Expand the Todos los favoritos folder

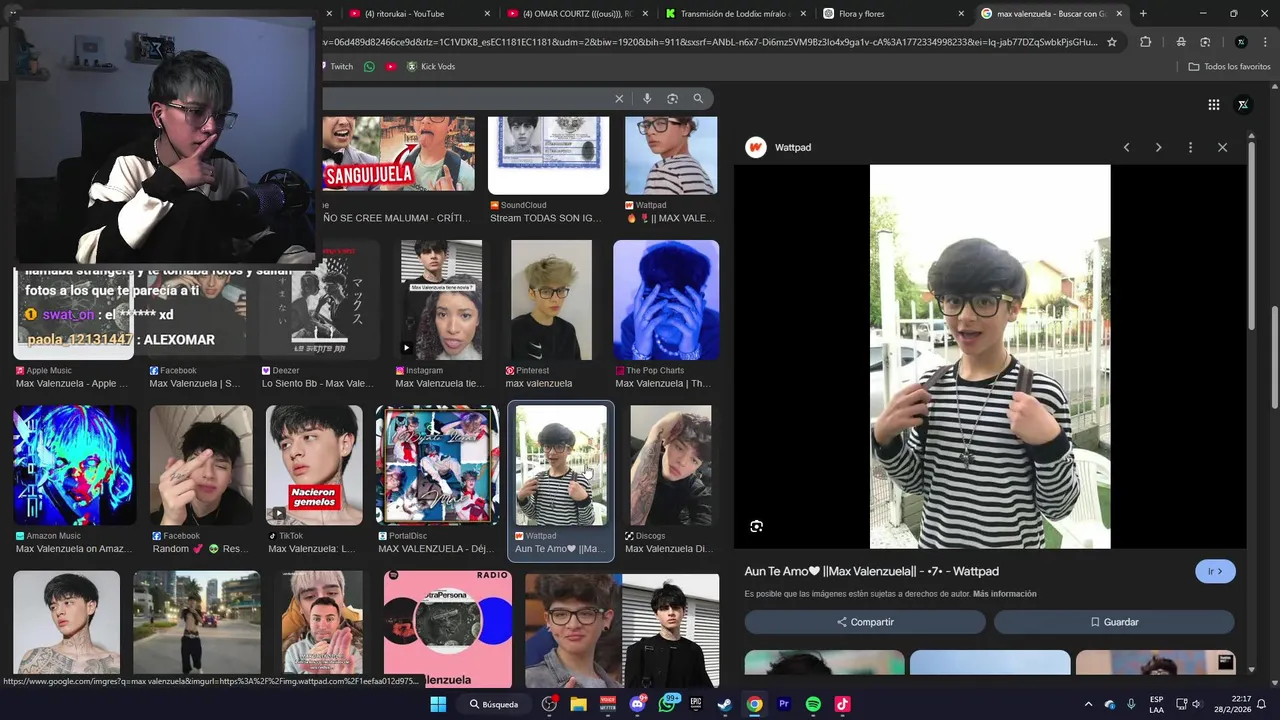pyautogui.click(x=1229, y=66)
